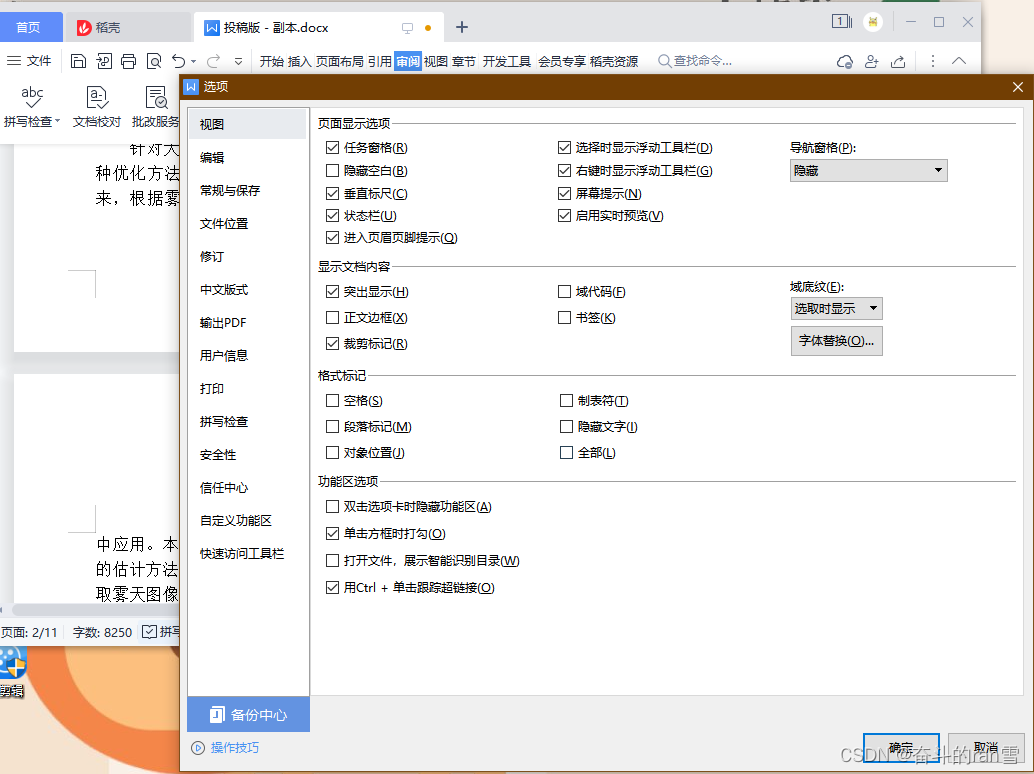
Task: Click the window count icon in title bar
Action: [x=841, y=22]
